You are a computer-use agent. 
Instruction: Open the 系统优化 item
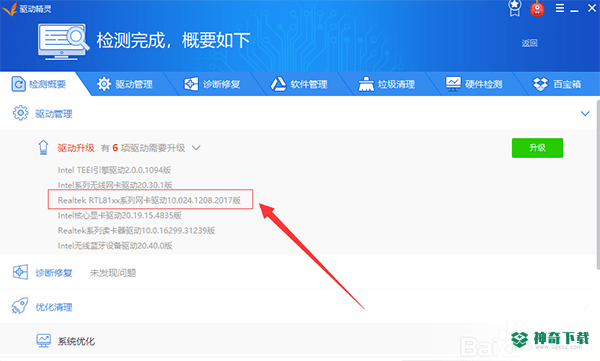pyautogui.click(x=76, y=341)
